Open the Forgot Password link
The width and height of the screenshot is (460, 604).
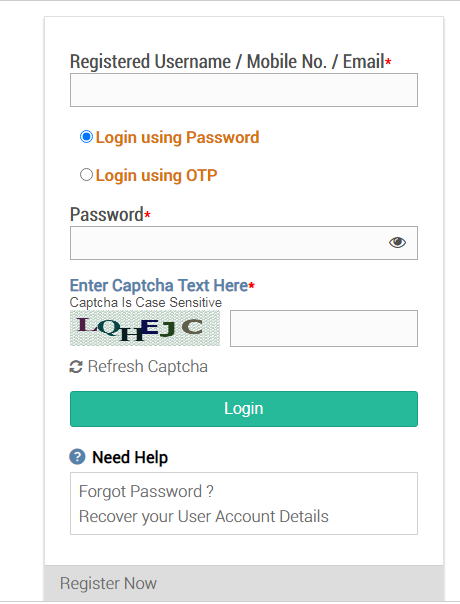[146, 492]
